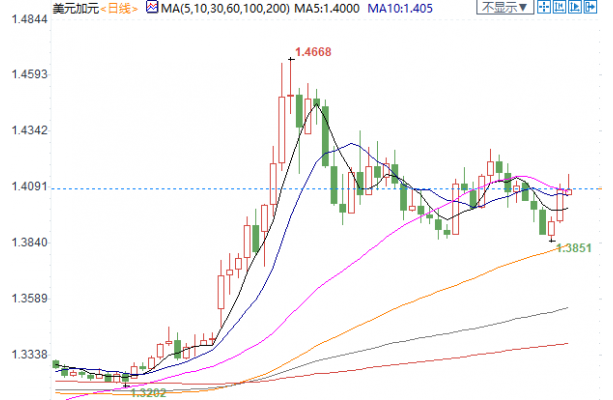Click the 1.3851 low price label
Image resolution: width=613 pixels, height=400 pixels.
point(574,248)
